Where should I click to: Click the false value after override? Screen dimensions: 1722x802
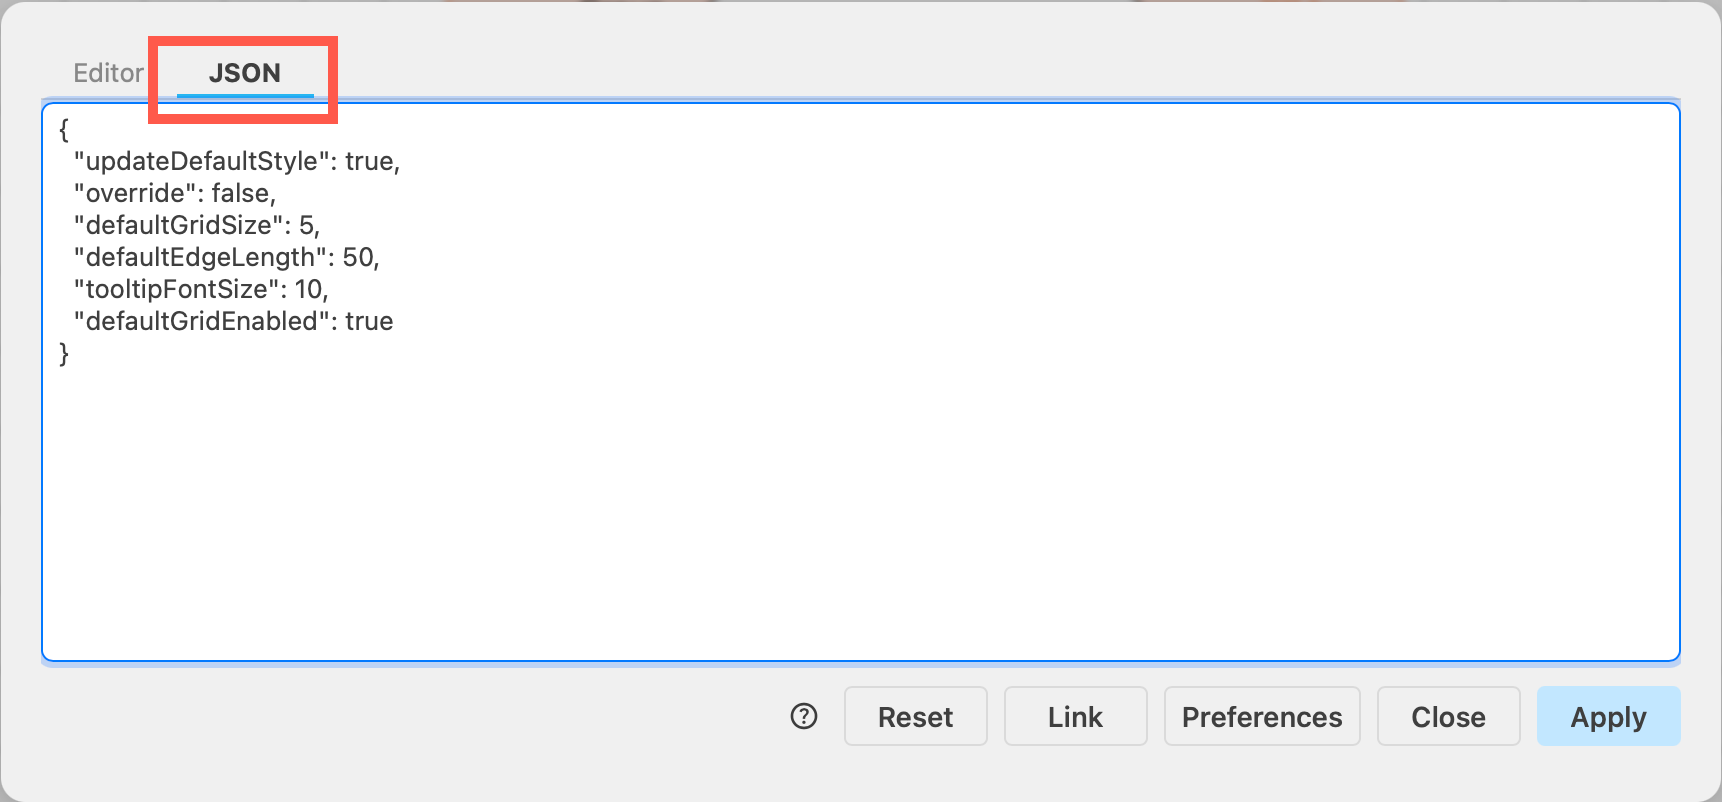point(240,193)
